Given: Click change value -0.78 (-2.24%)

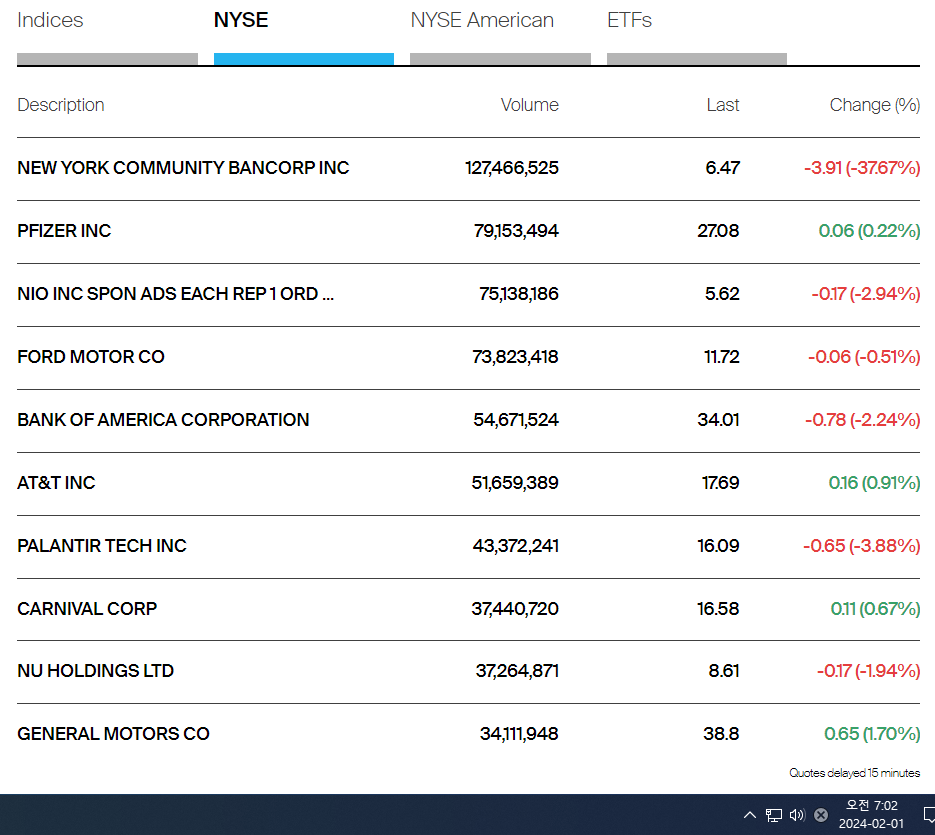Looking at the screenshot, I should 862,420.
